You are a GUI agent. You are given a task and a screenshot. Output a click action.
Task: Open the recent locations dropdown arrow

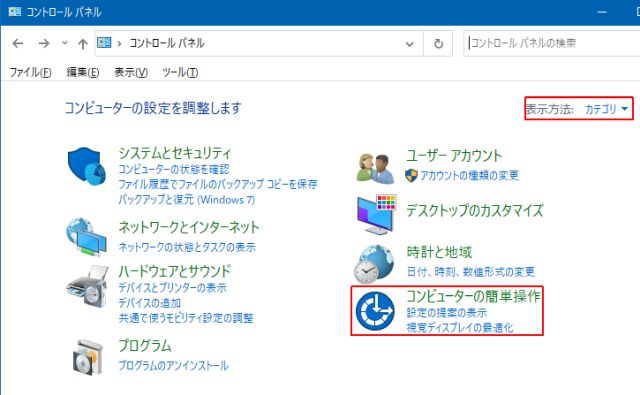click(64, 42)
